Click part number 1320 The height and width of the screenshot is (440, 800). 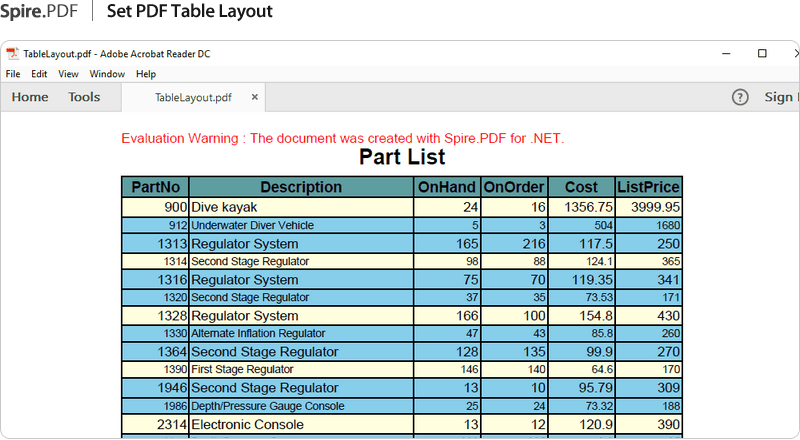click(176, 297)
